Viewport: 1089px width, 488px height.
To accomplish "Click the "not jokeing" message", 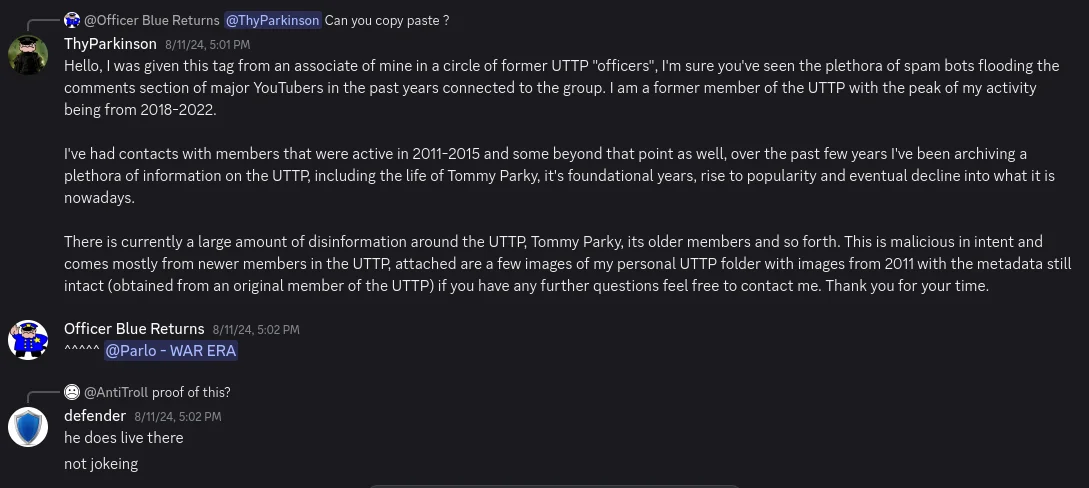I will 101,464.
